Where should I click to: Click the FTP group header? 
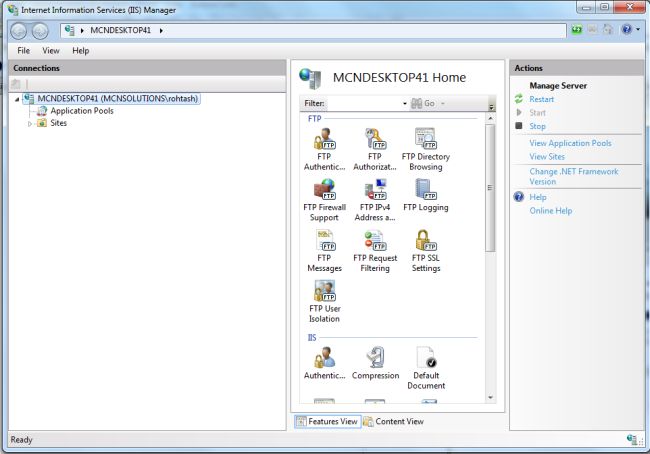coord(315,119)
